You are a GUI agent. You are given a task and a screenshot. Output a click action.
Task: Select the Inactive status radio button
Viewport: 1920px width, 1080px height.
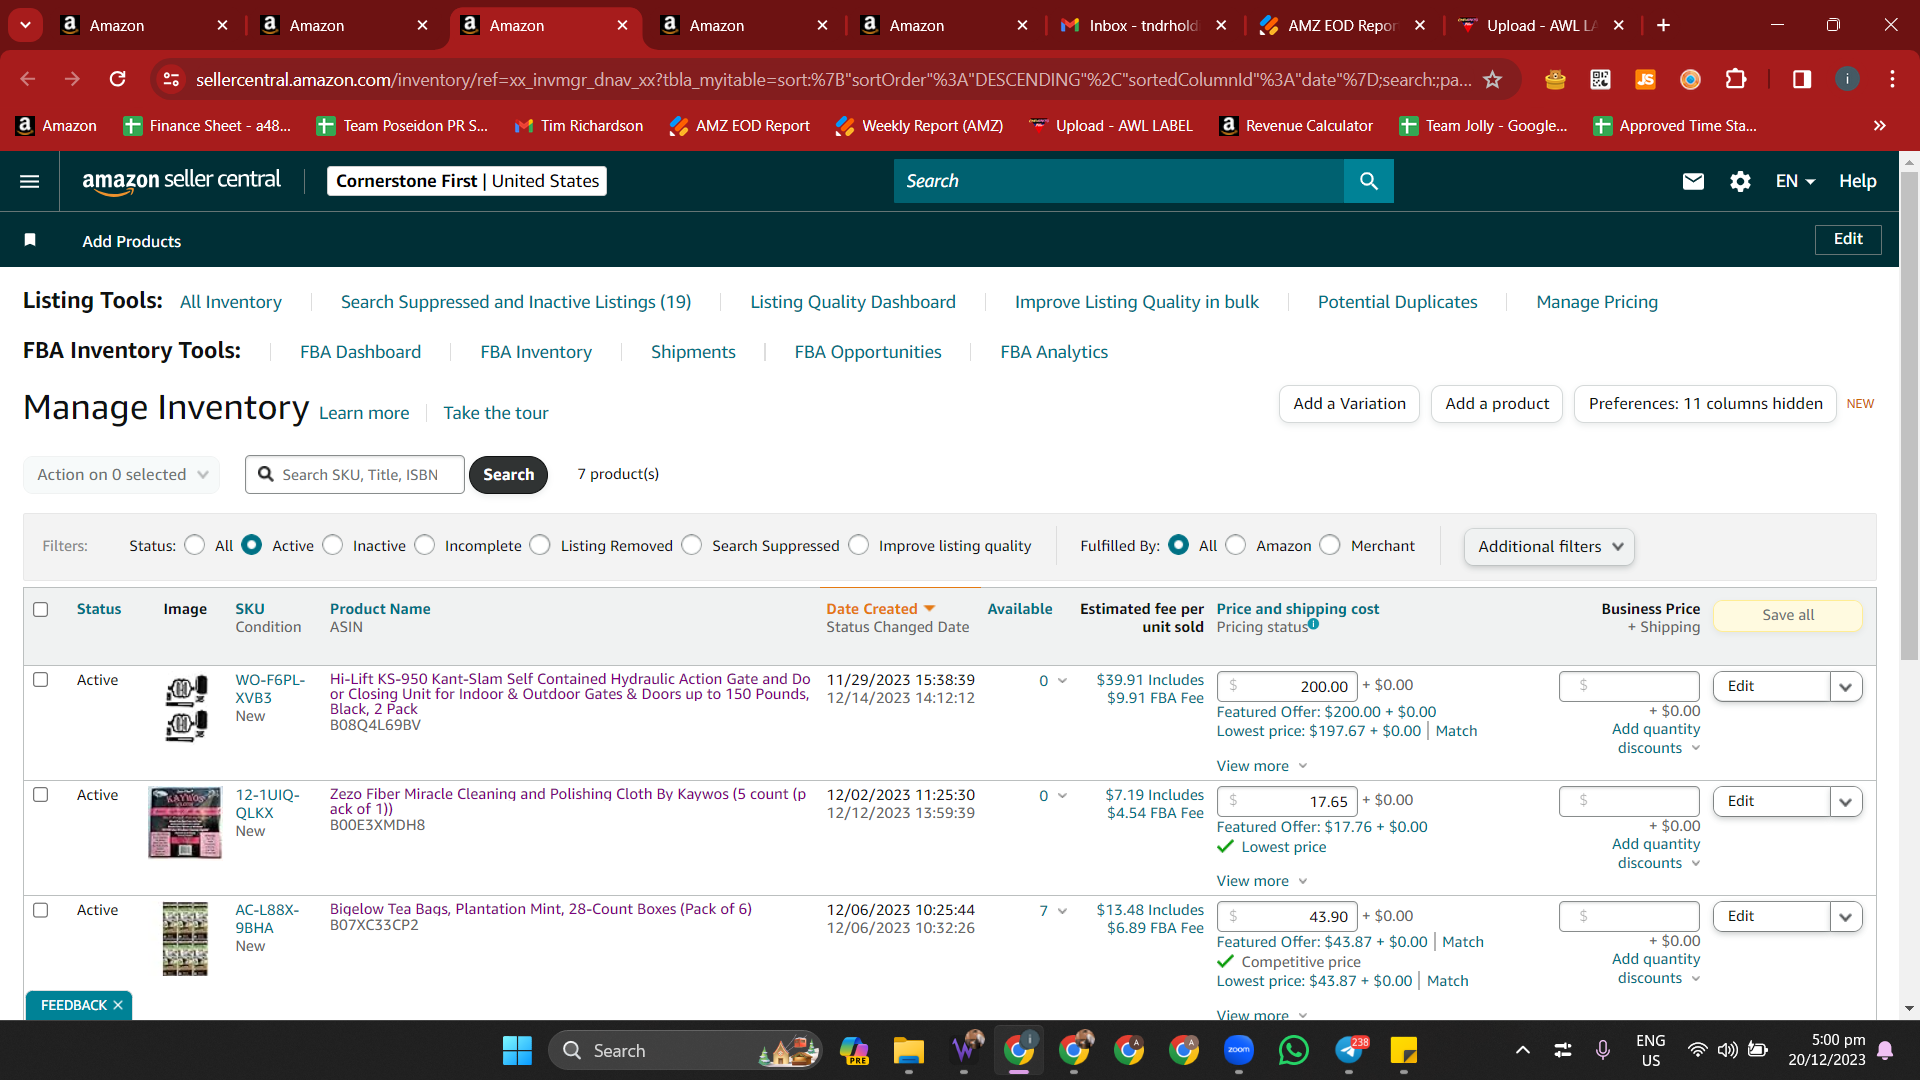(x=333, y=545)
